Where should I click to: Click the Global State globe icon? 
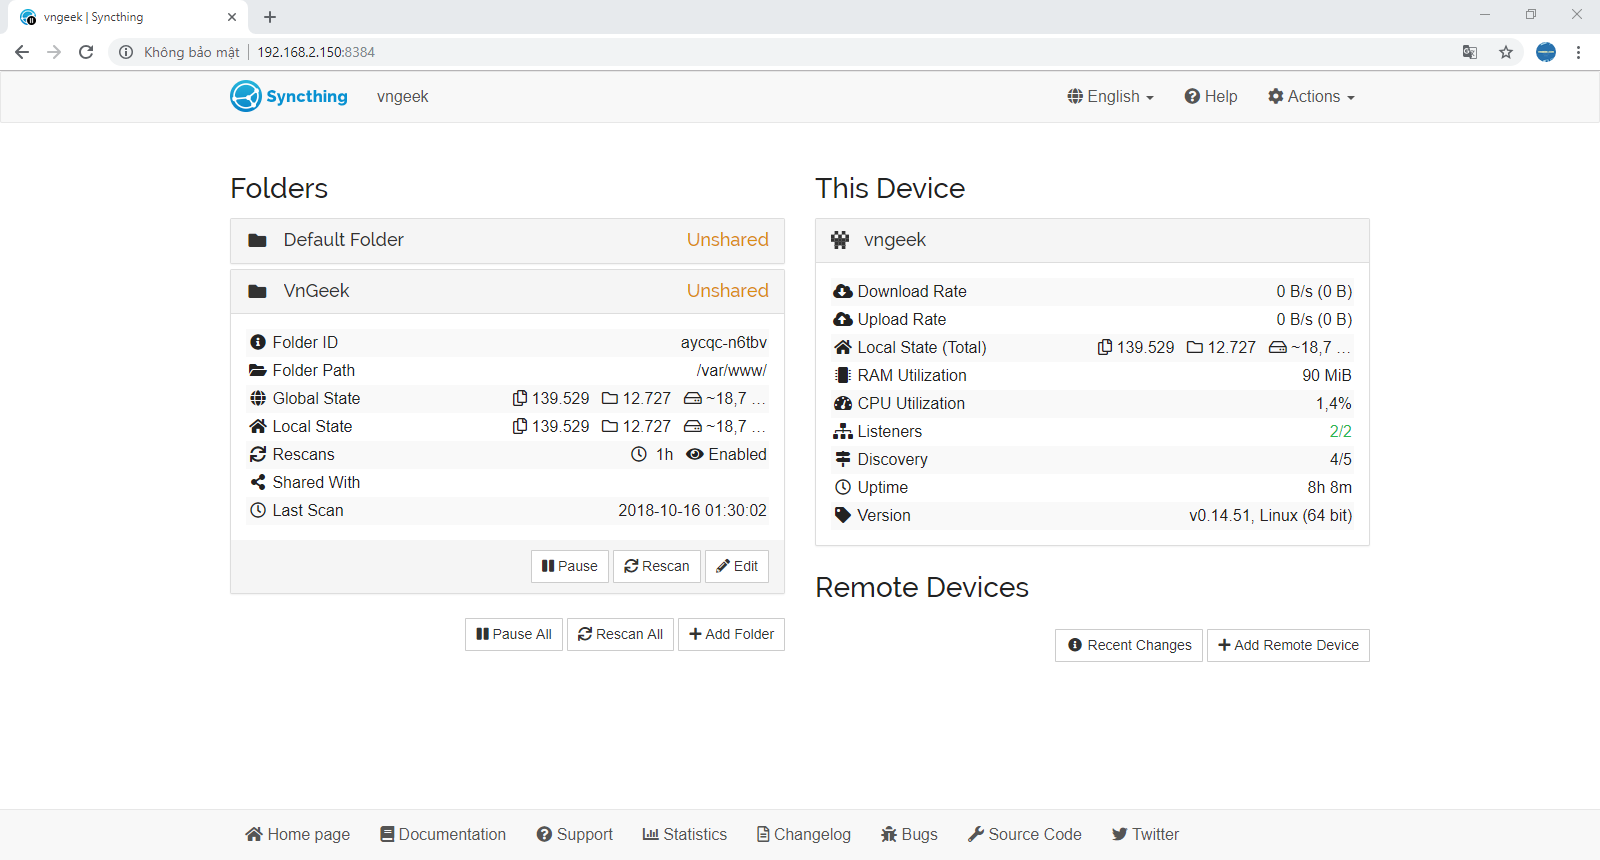coord(258,398)
